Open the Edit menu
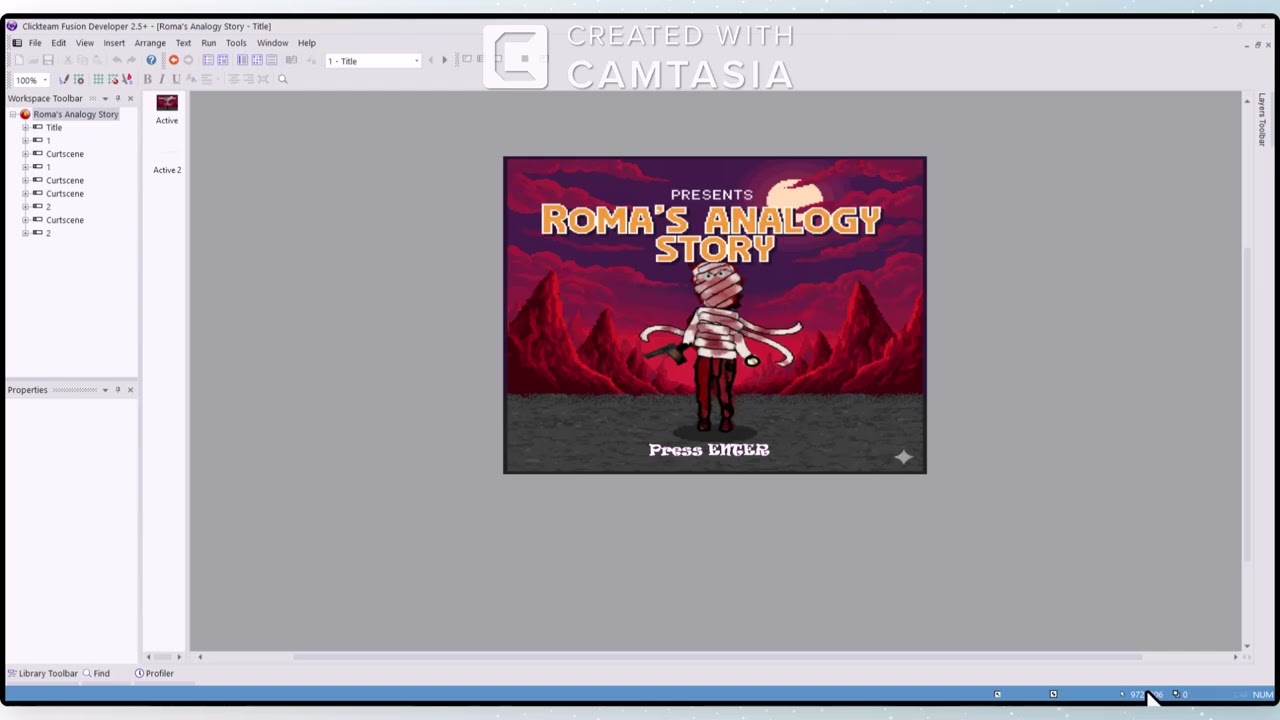Viewport: 1280px width, 720px height. 59,43
